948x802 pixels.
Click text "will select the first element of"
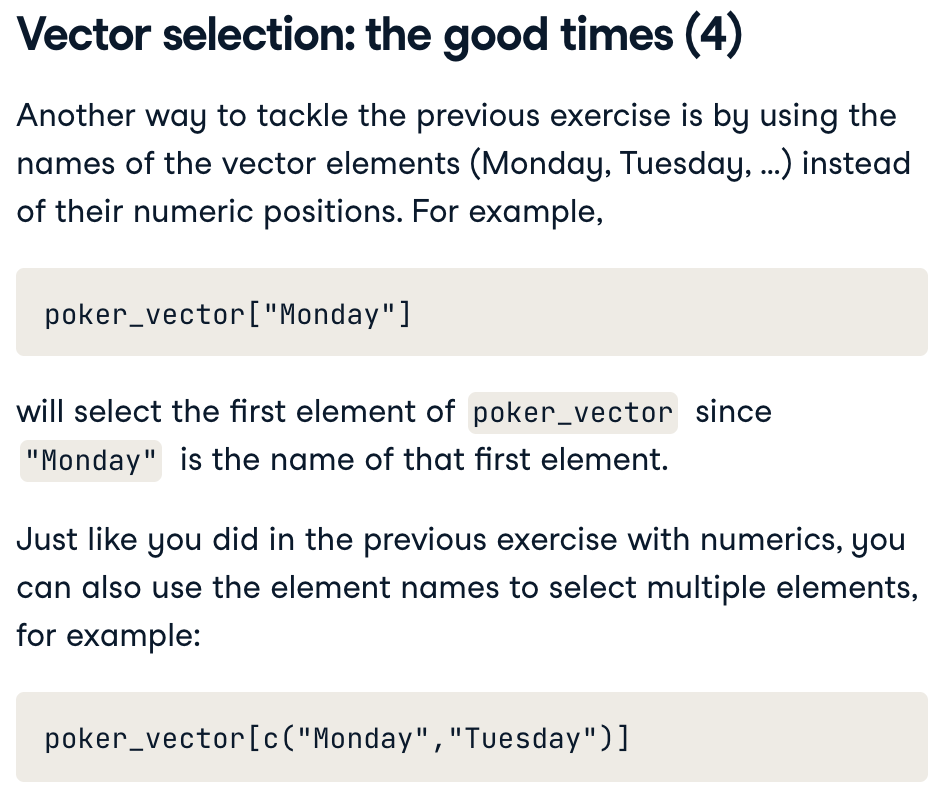(236, 412)
